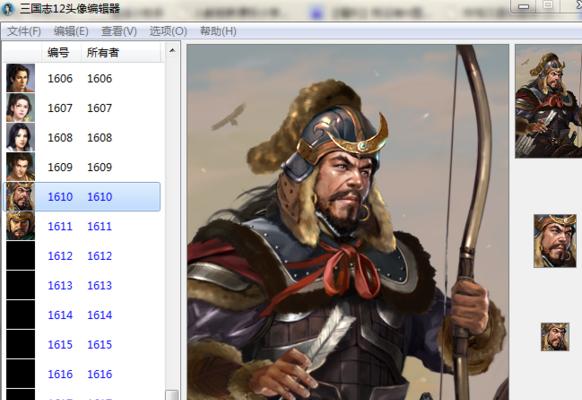The width and height of the screenshot is (582, 400).
Task: Open the 查看(V) menu
Action: (119, 31)
